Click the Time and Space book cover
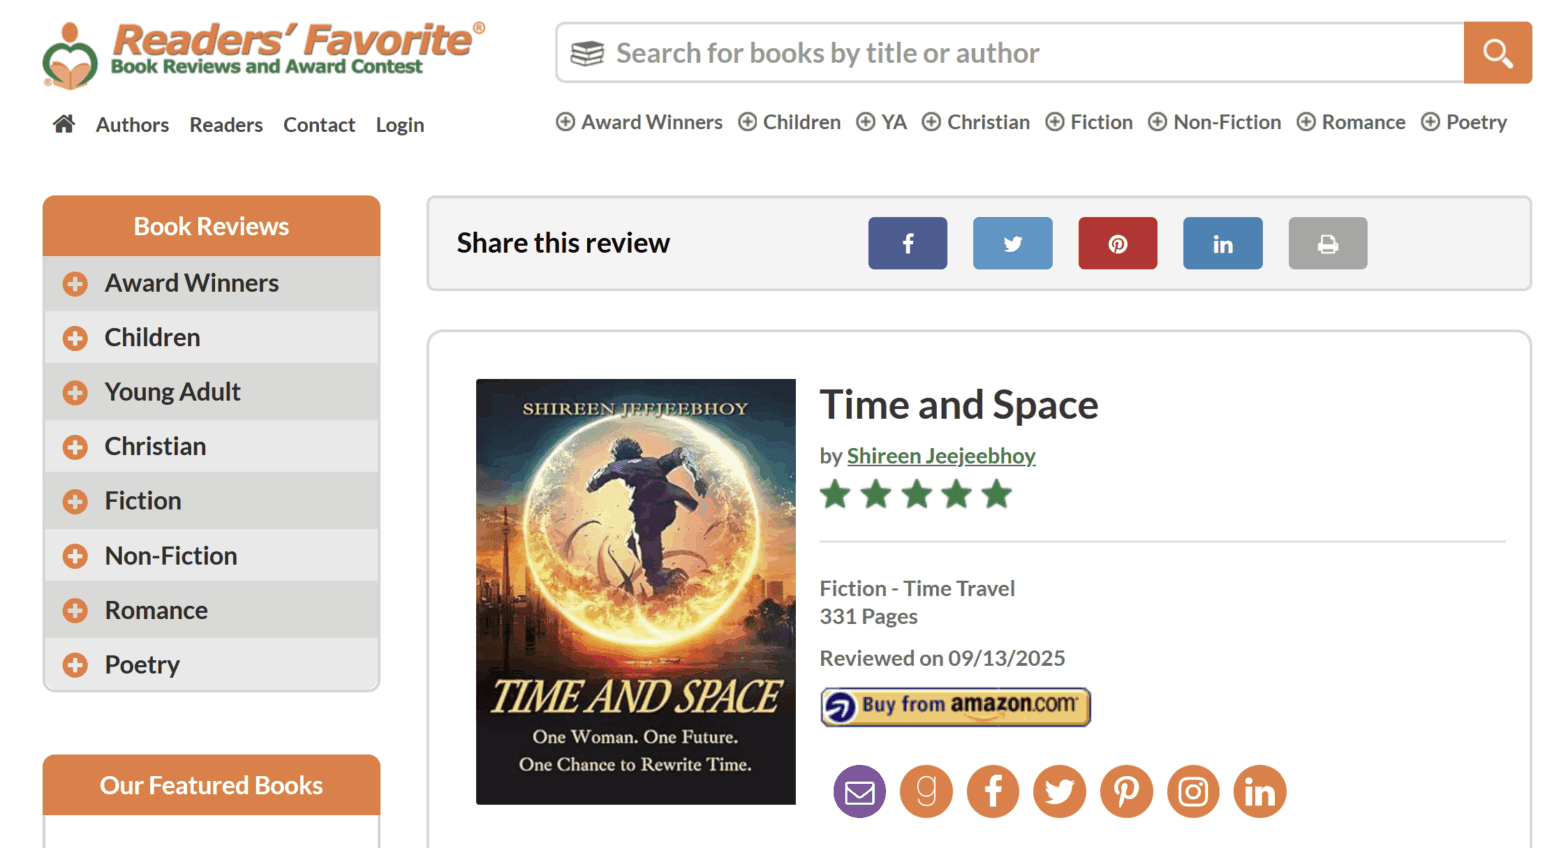 pyautogui.click(x=636, y=592)
